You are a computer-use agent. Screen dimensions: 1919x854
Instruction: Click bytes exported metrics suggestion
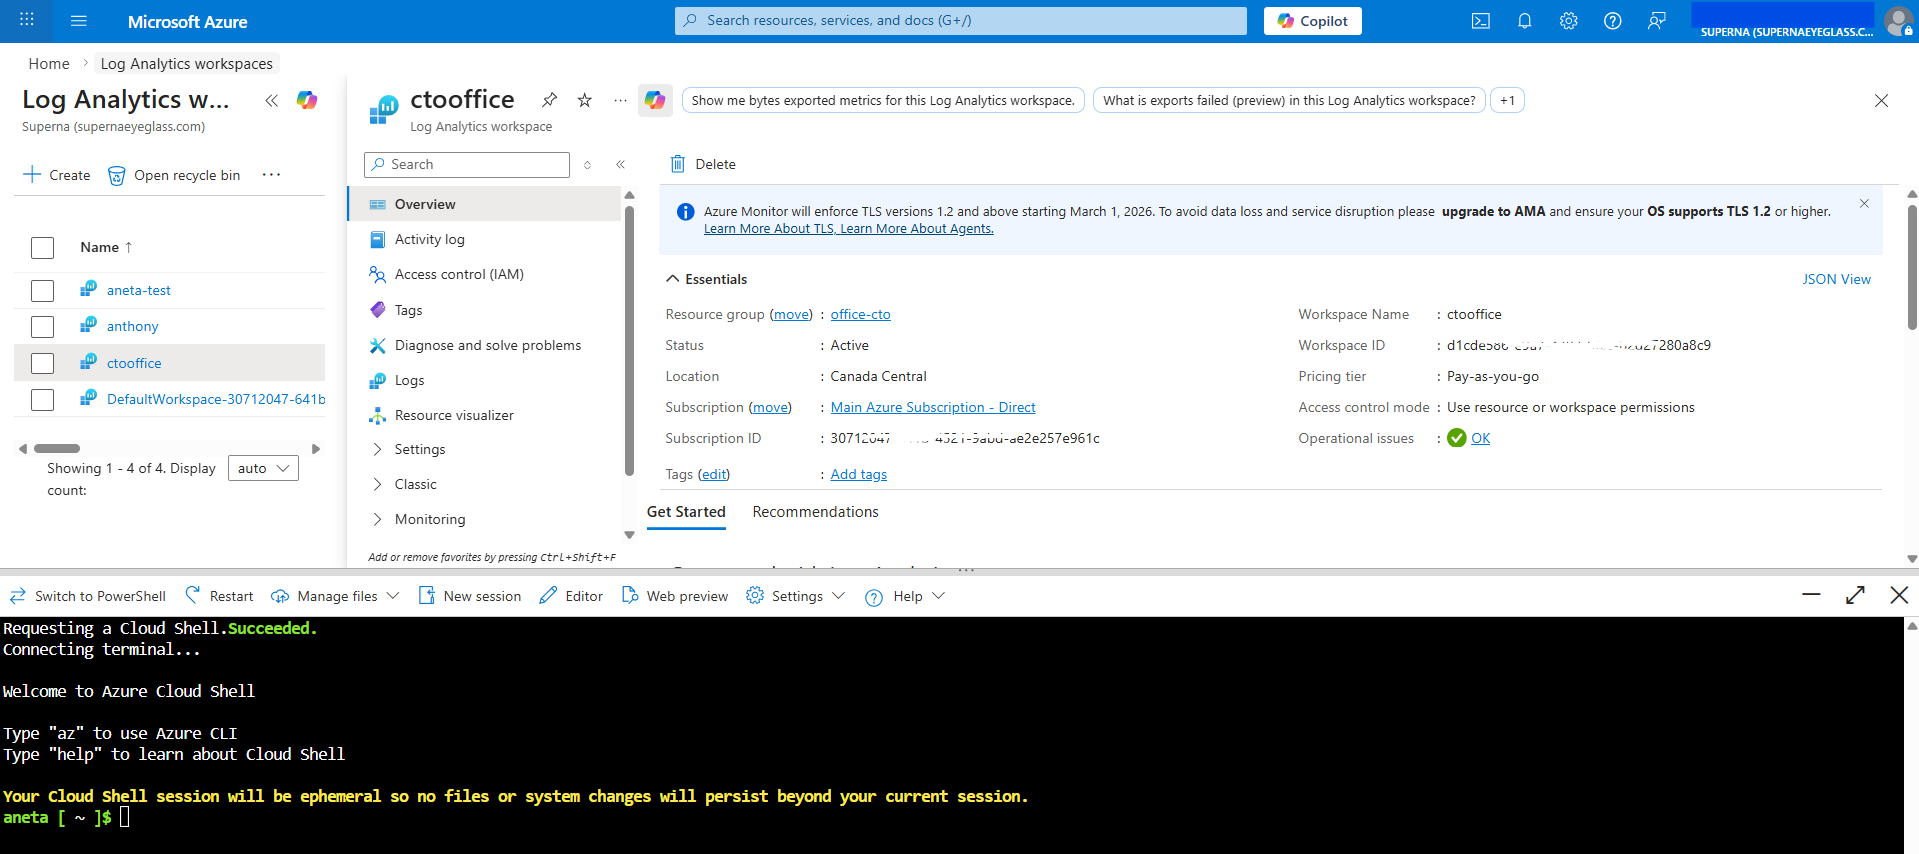[x=883, y=100]
